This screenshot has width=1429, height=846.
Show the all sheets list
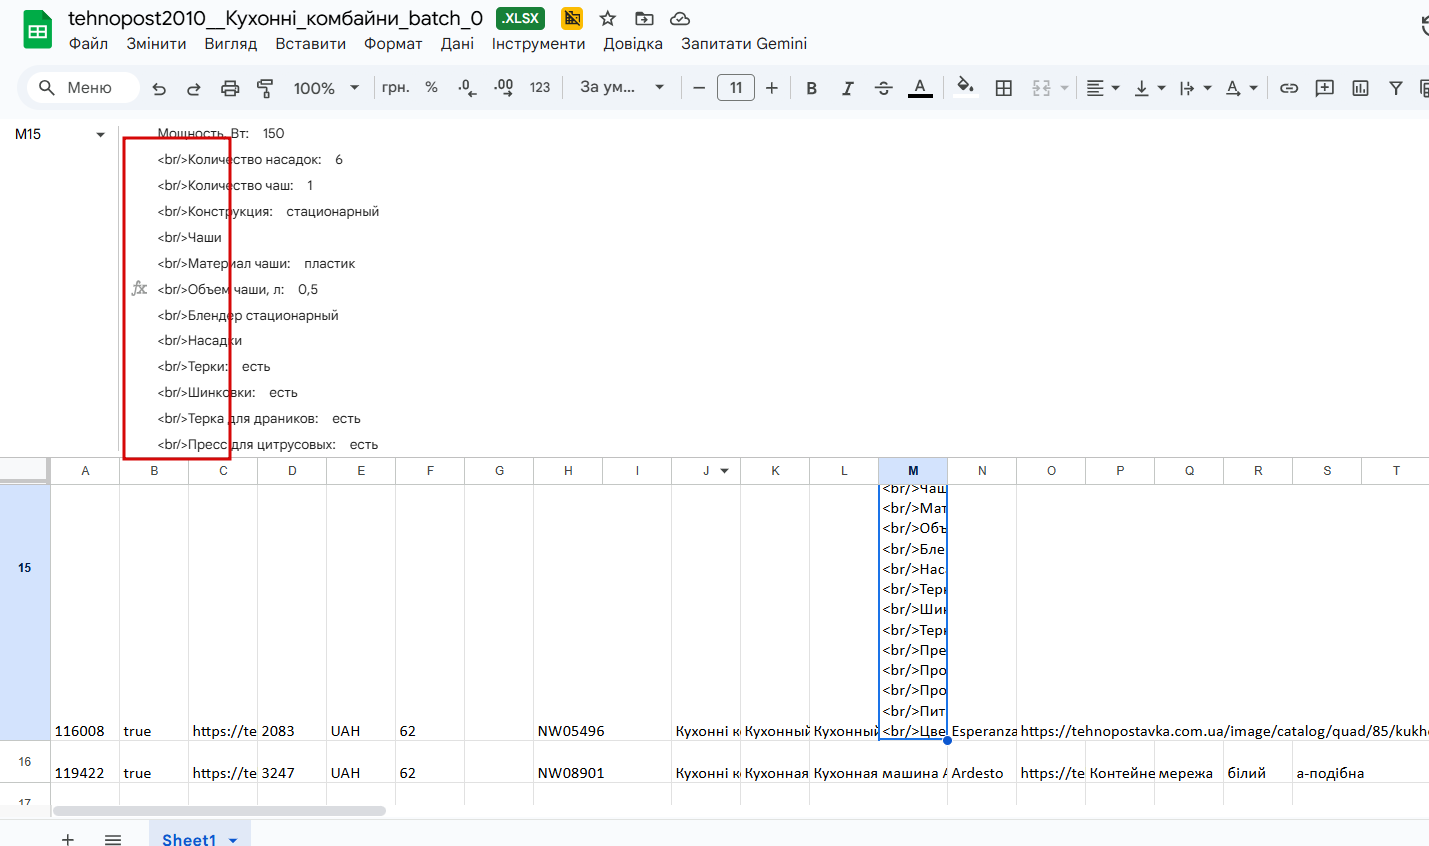pyautogui.click(x=113, y=839)
